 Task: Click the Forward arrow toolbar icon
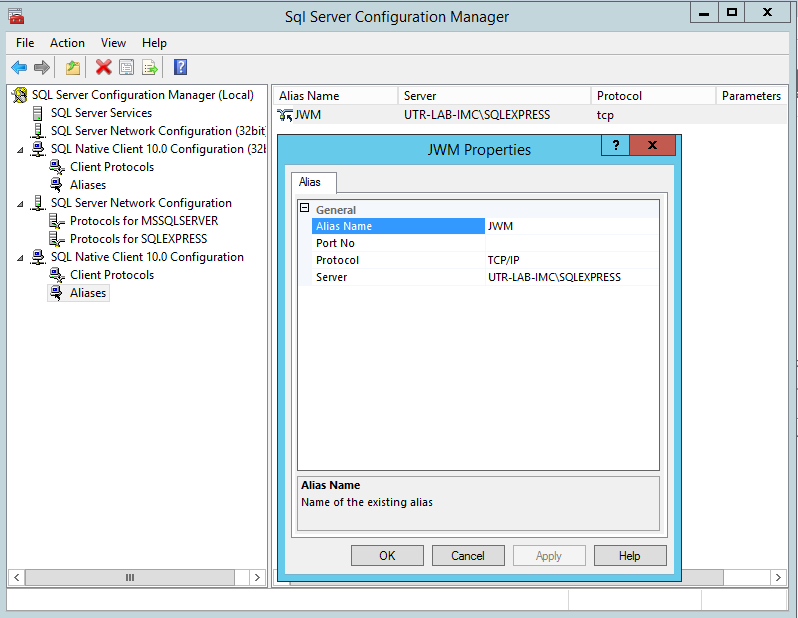click(x=42, y=67)
